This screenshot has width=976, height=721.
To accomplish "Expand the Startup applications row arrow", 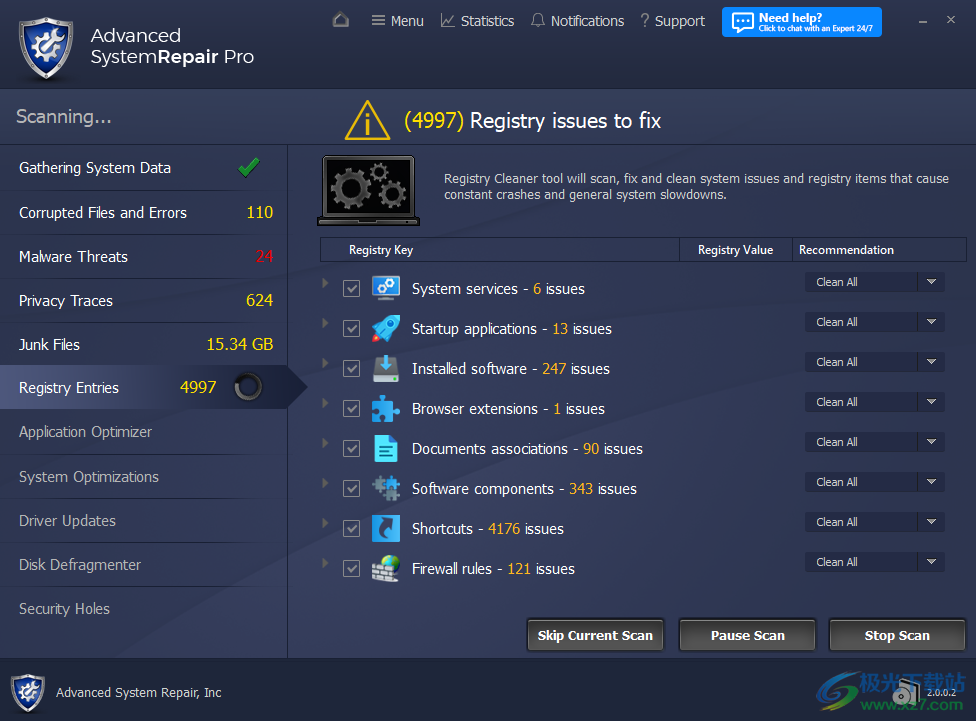I will (x=325, y=323).
